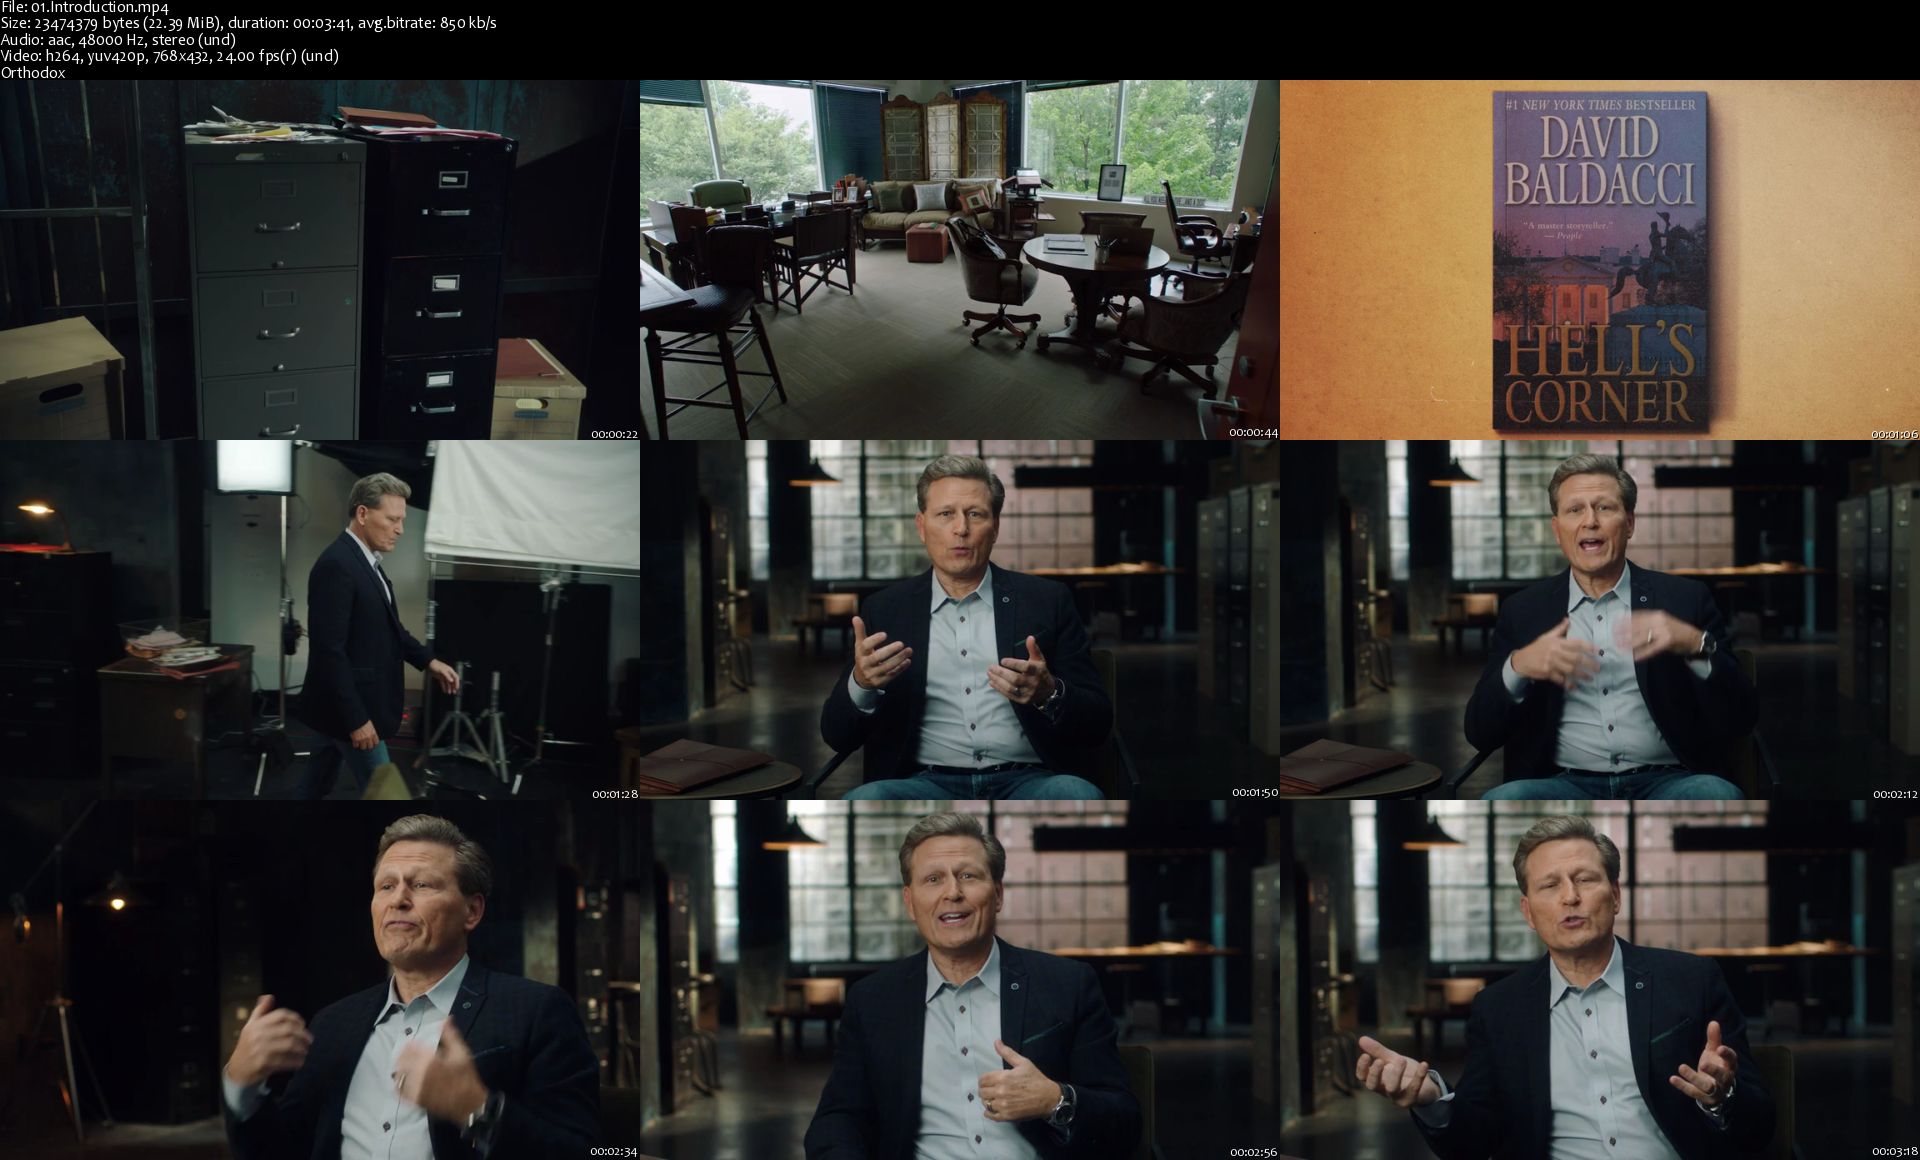The image size is (1920, 1160).
Task: Click the 00:02:34 timestamp label
Action: [x=614, y=1153]
